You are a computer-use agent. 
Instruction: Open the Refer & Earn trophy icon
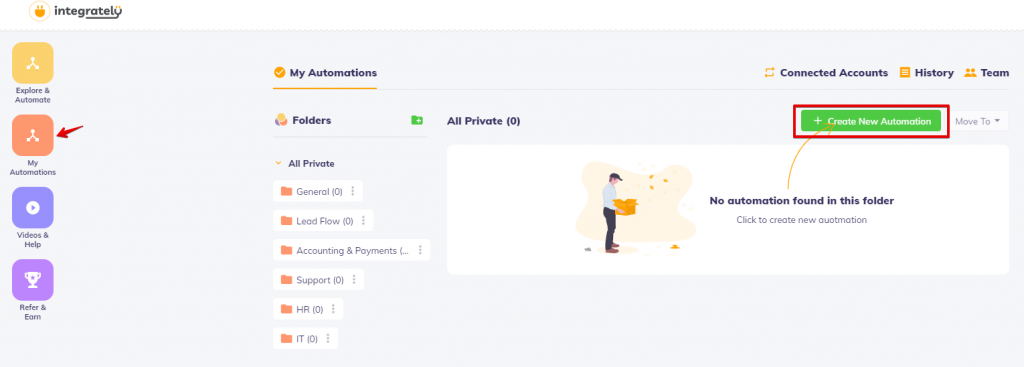[33, 280]
